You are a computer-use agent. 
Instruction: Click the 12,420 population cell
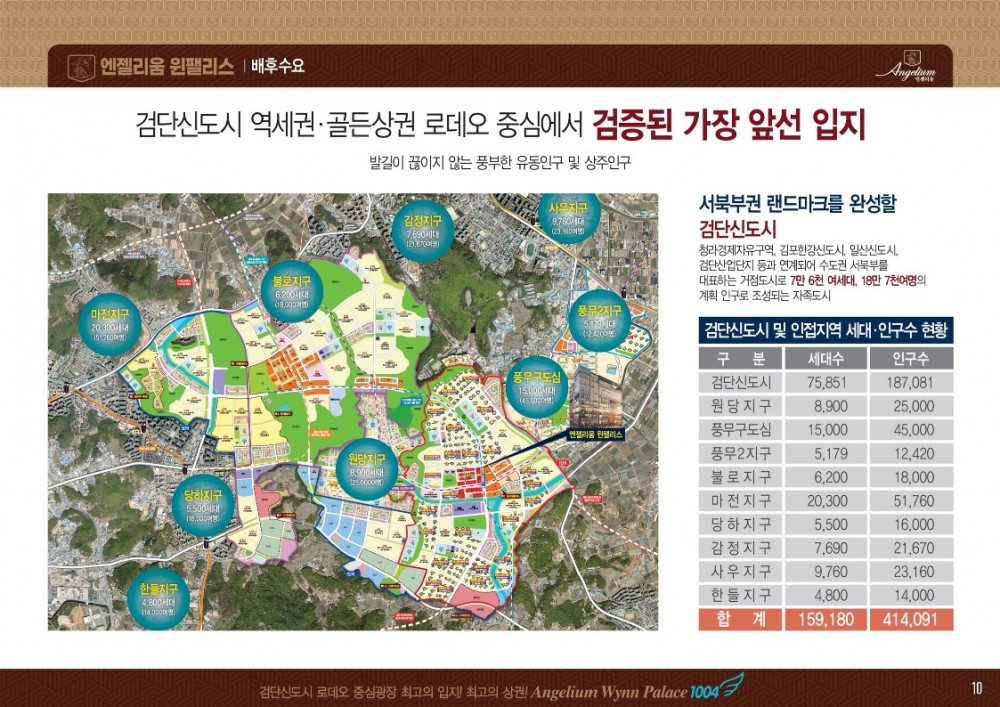pyautogui.click(x=911, y=453)
